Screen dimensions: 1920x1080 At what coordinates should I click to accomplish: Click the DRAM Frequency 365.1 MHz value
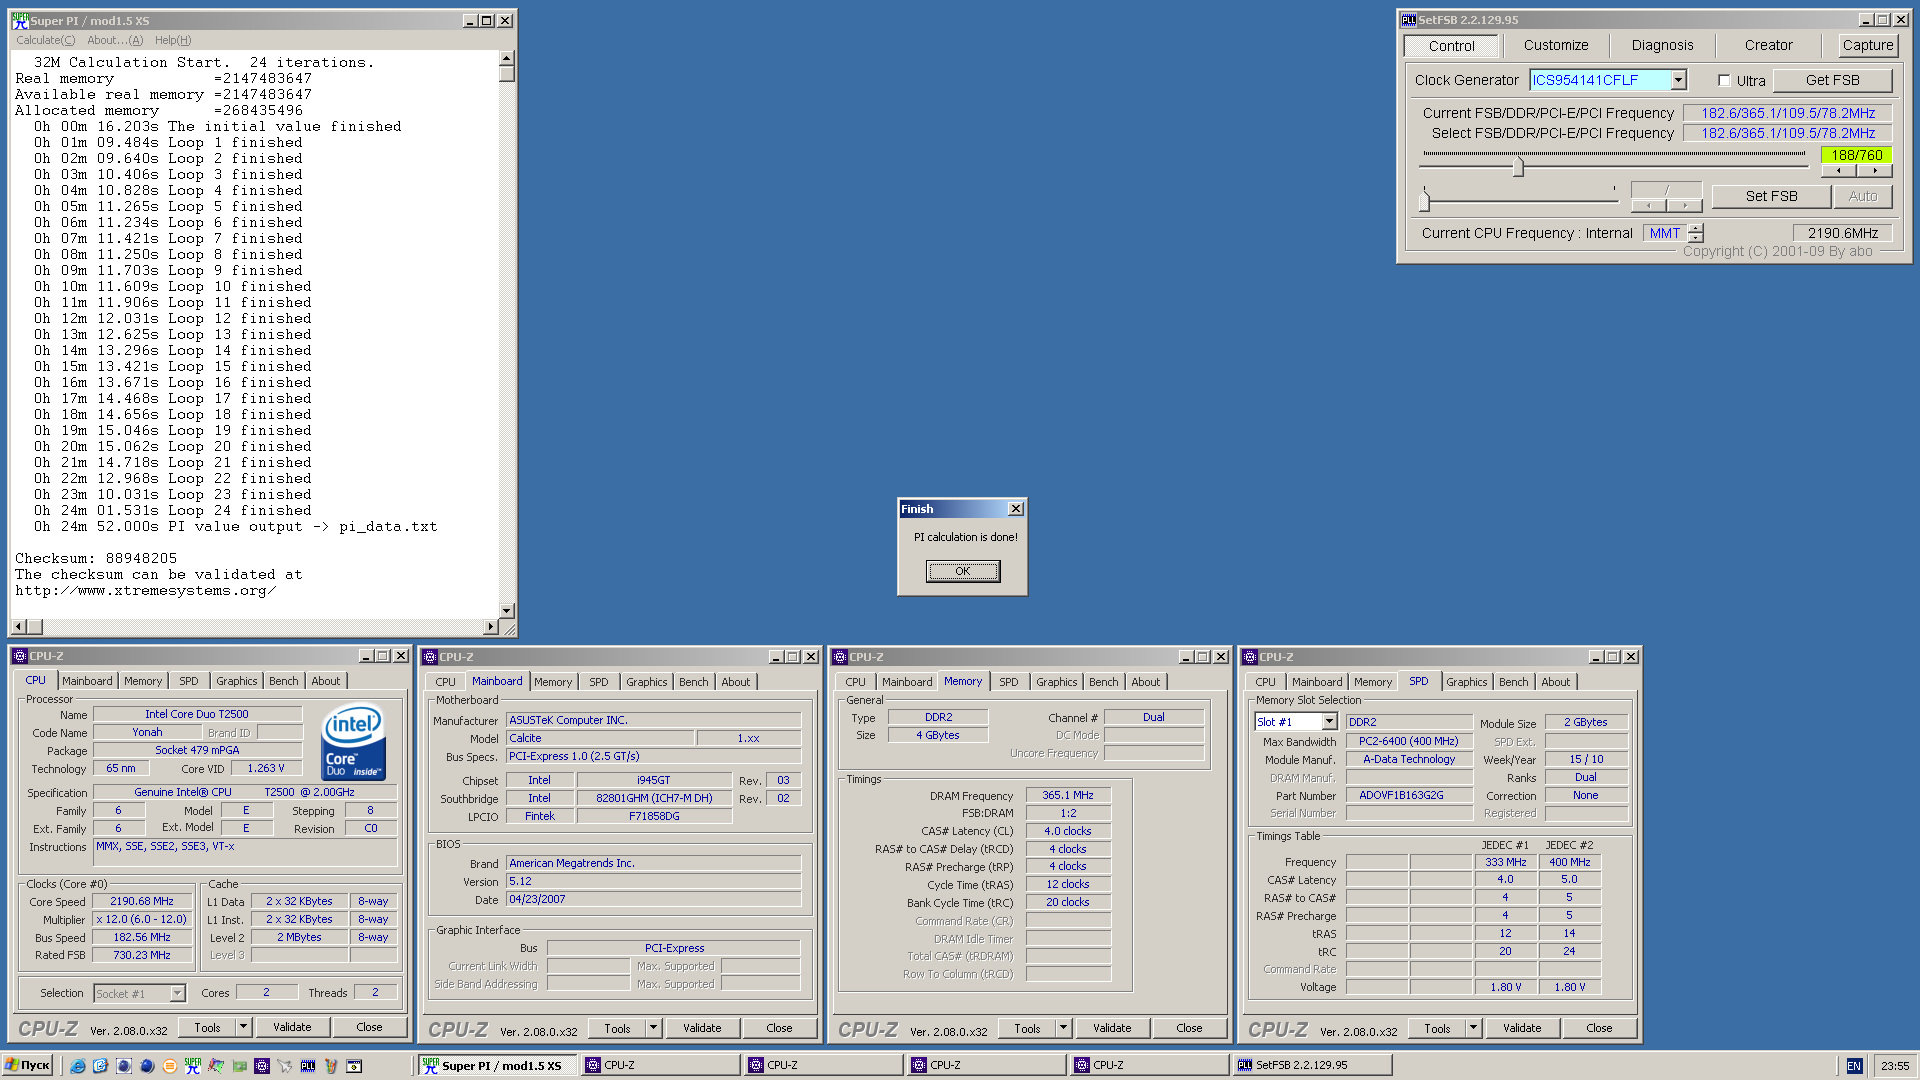click(1068, 795)
